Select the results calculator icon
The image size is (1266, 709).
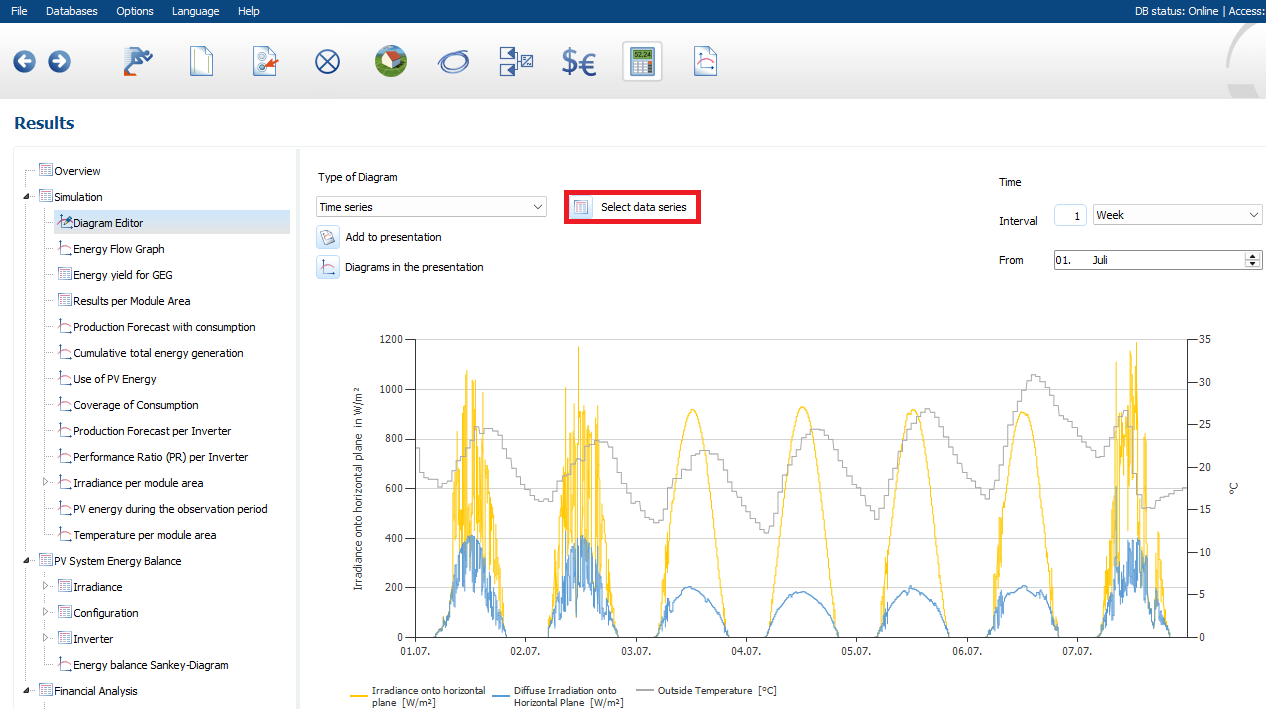pyautogui.click(x=641, y=62)
